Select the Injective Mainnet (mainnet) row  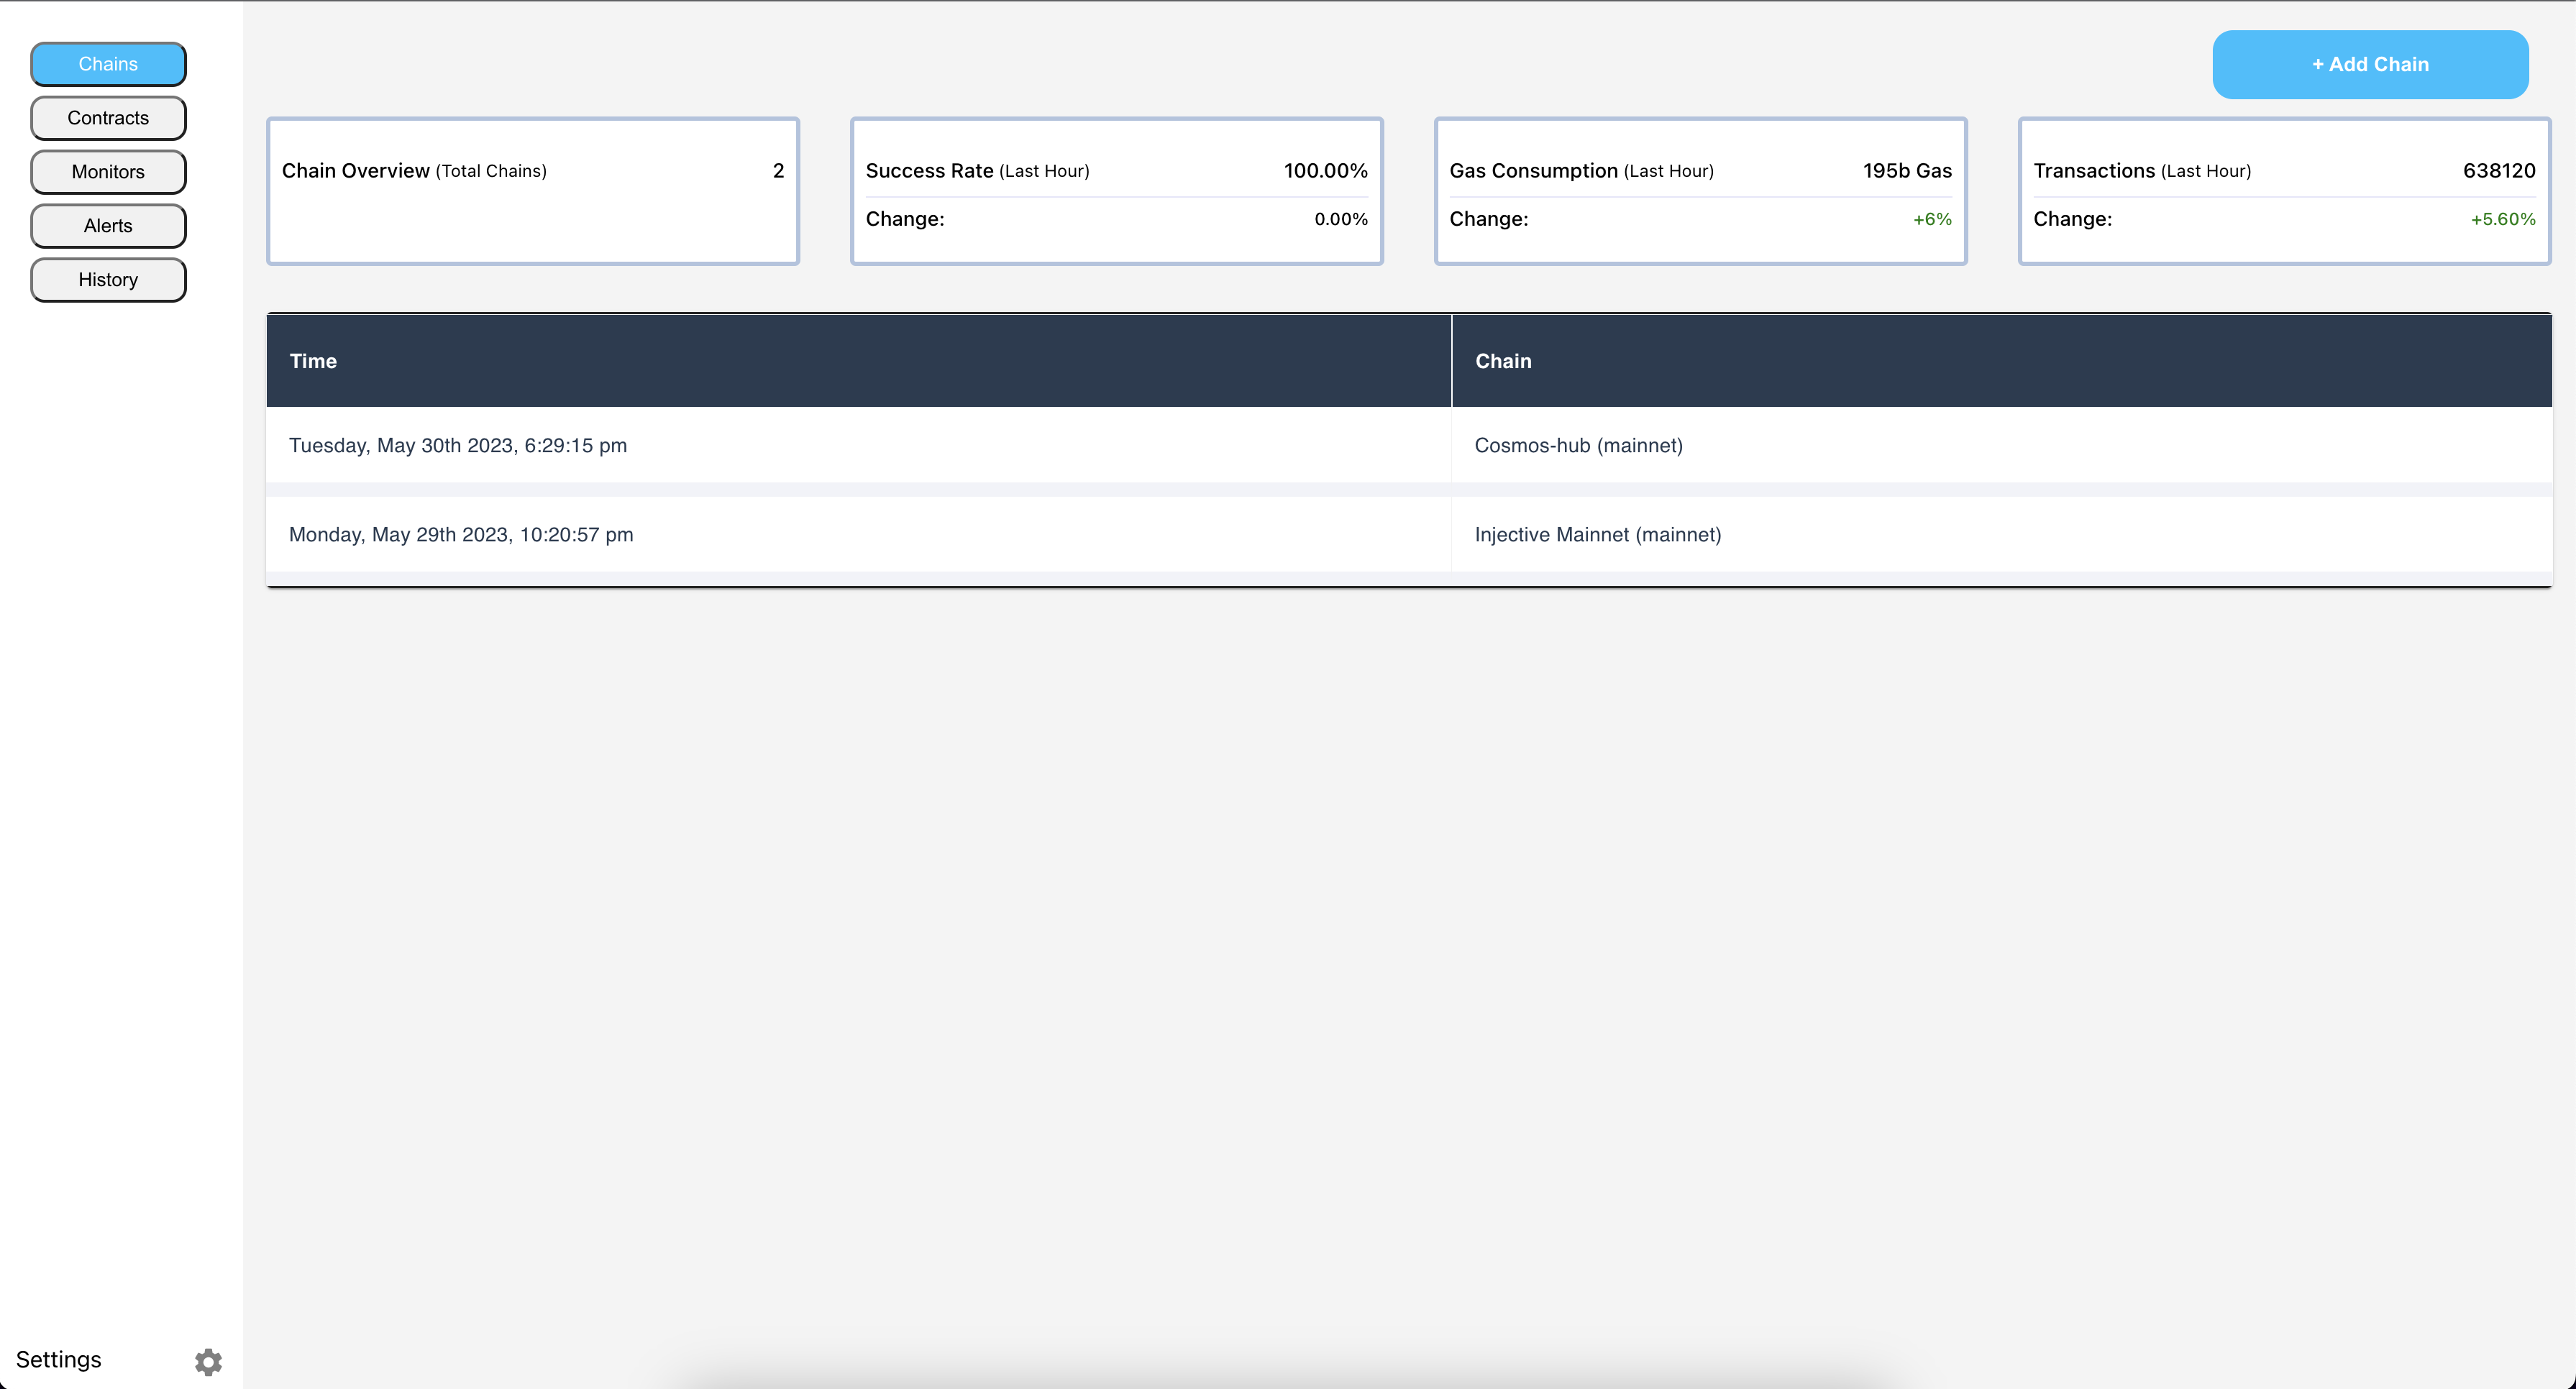tap(1597, 534)
